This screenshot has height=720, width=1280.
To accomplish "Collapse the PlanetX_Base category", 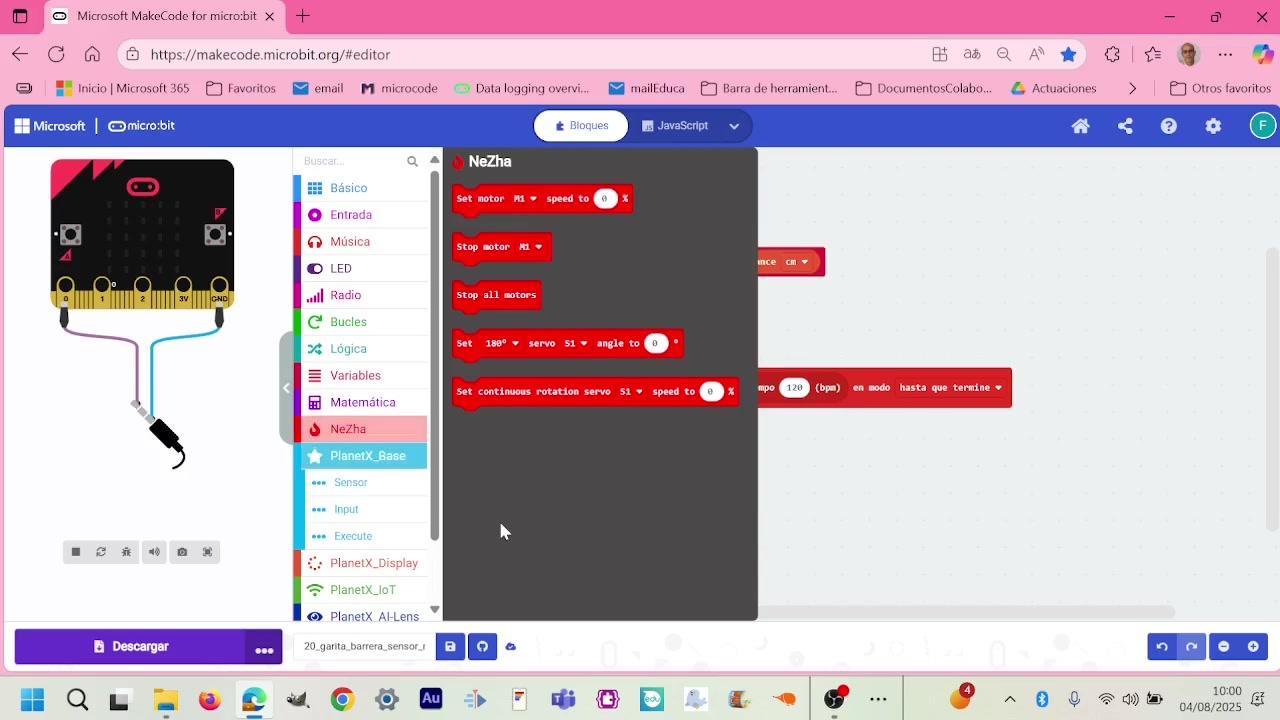I will click(360, 456).
